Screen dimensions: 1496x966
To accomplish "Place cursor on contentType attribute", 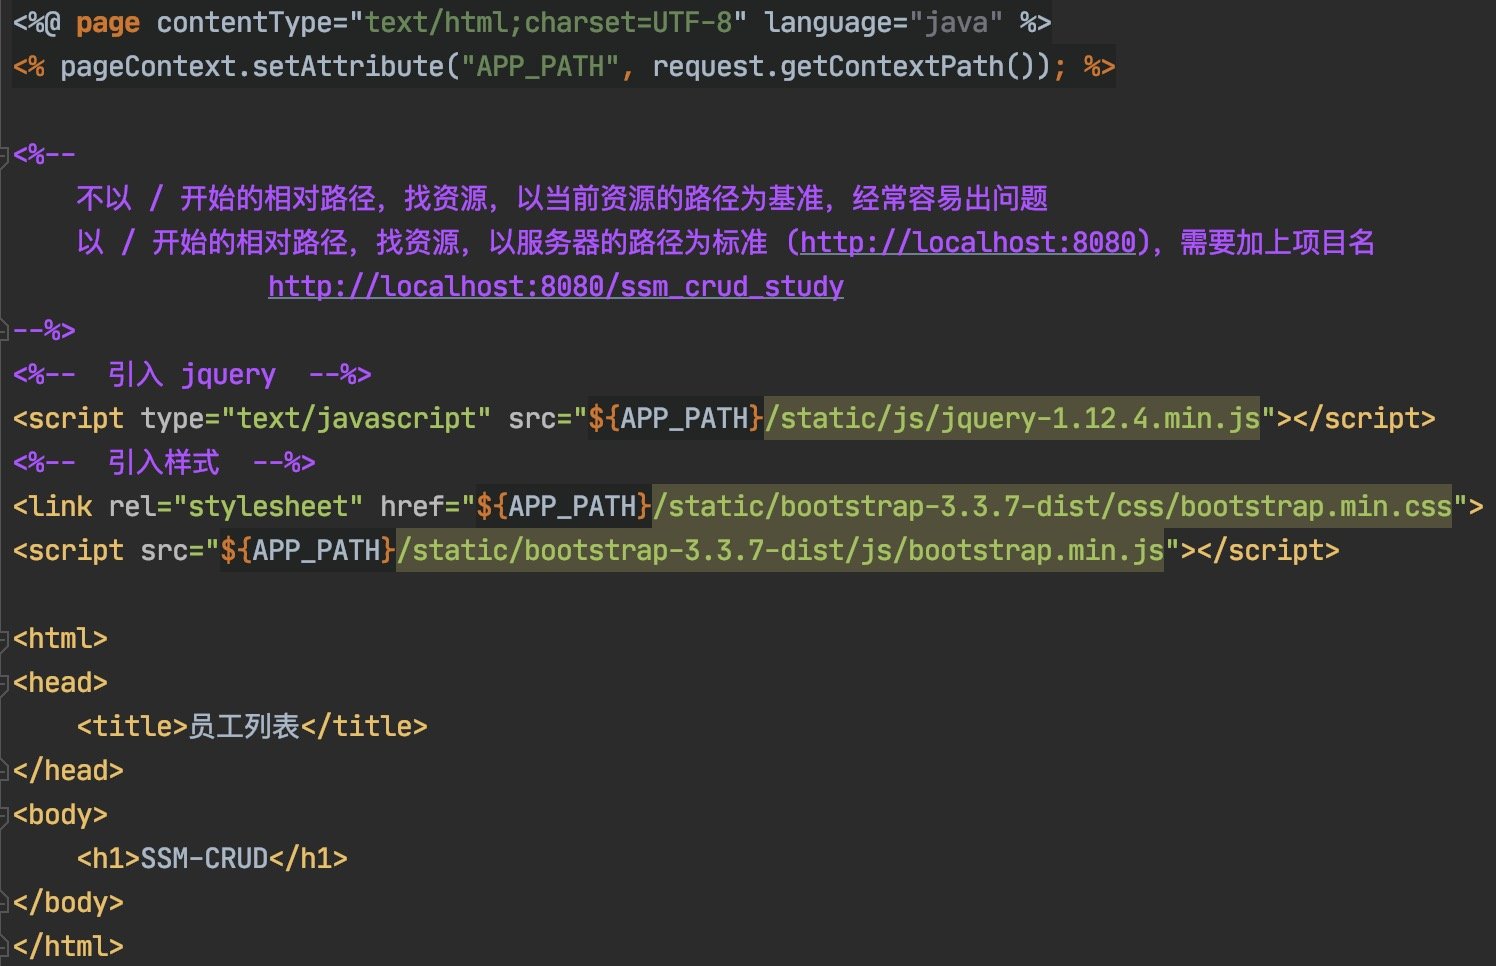I will pyautogui.click(x=244, y=23).
